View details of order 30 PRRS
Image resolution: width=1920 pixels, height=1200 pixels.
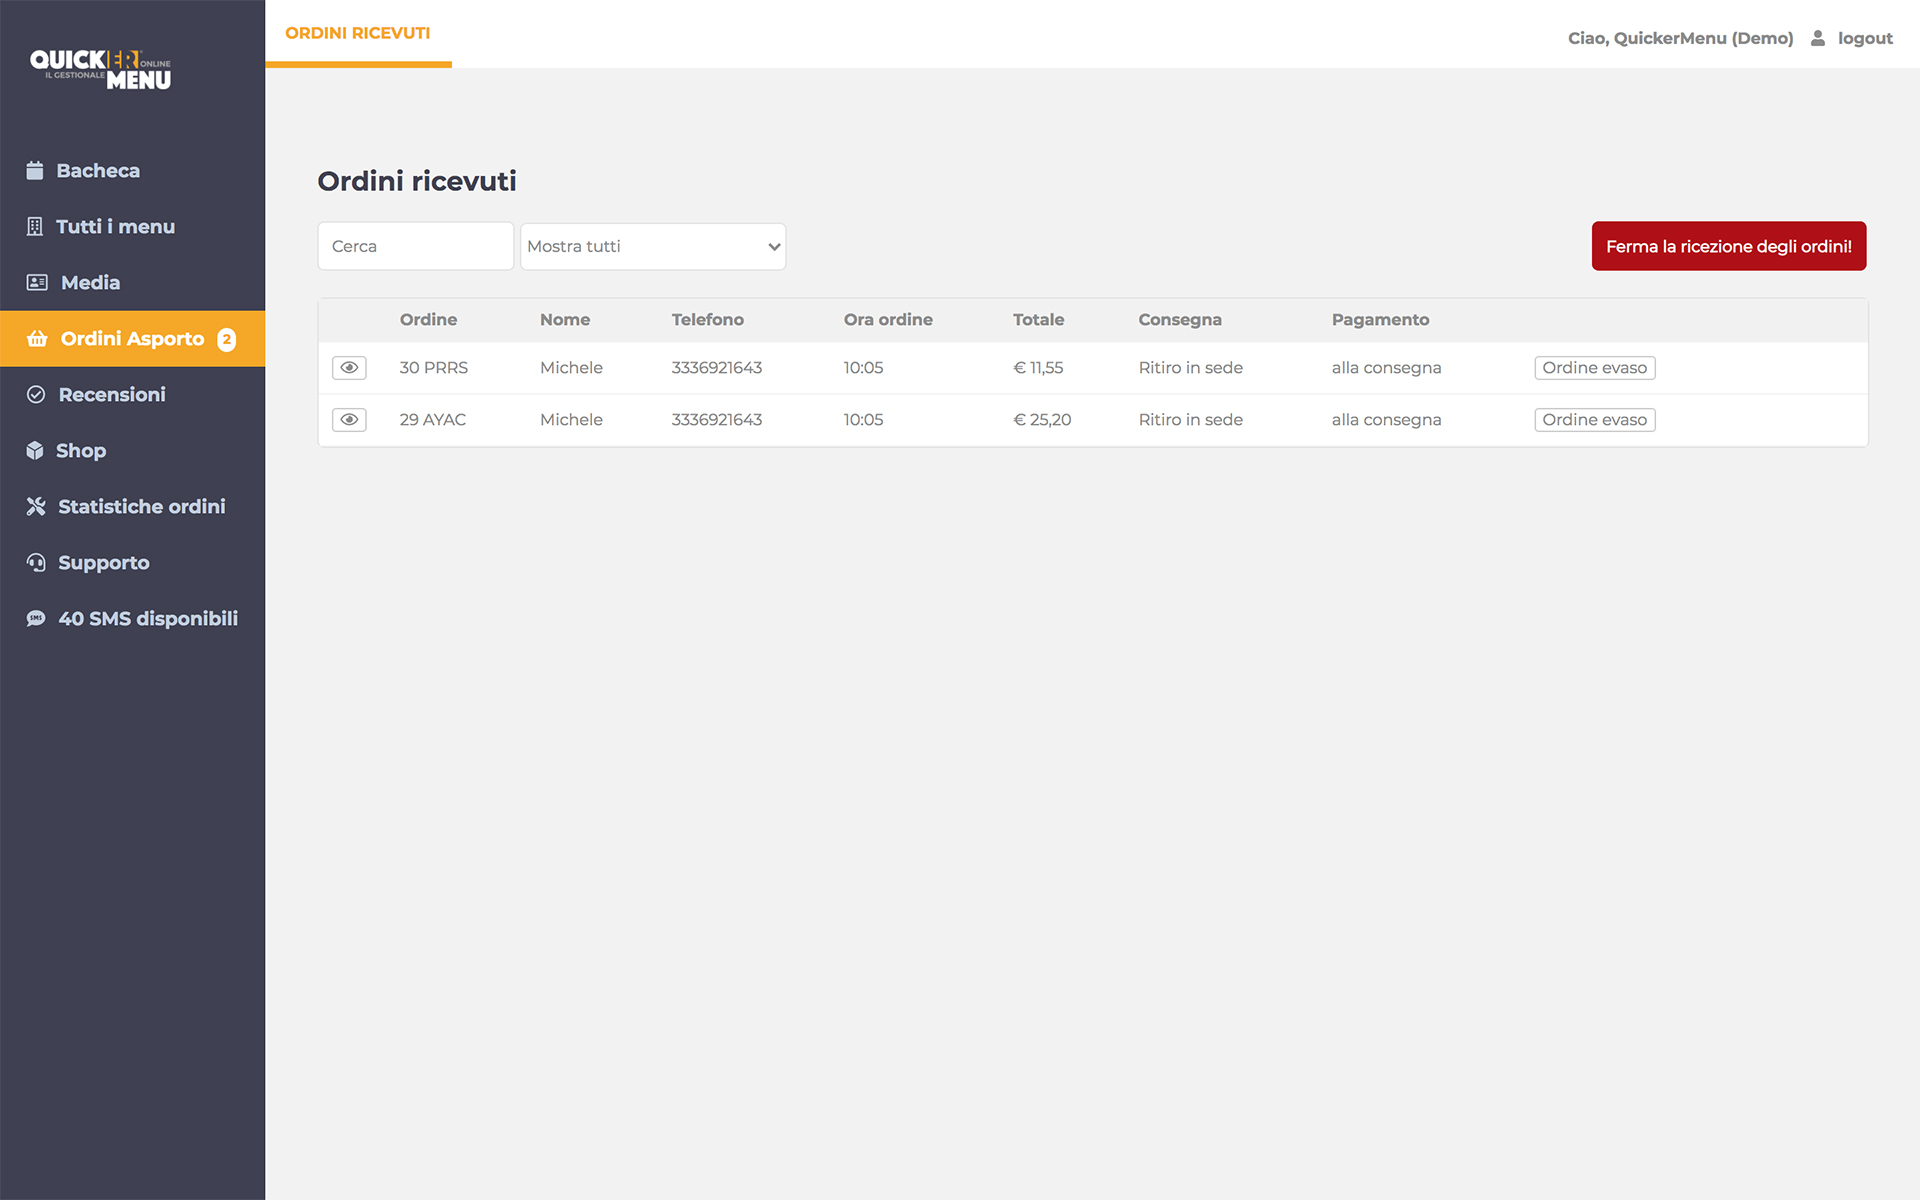(x=349, y=368)
